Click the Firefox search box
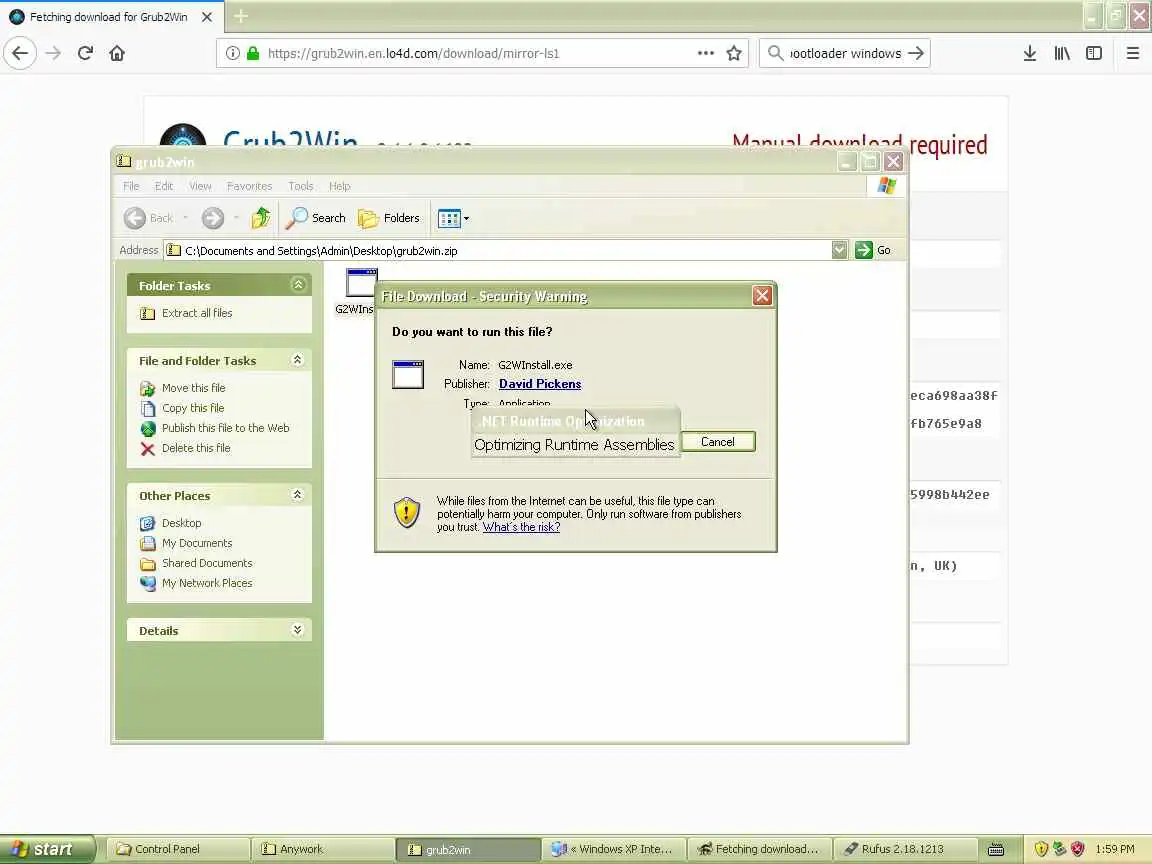1152x864 pixels. [x=844, y=53]
